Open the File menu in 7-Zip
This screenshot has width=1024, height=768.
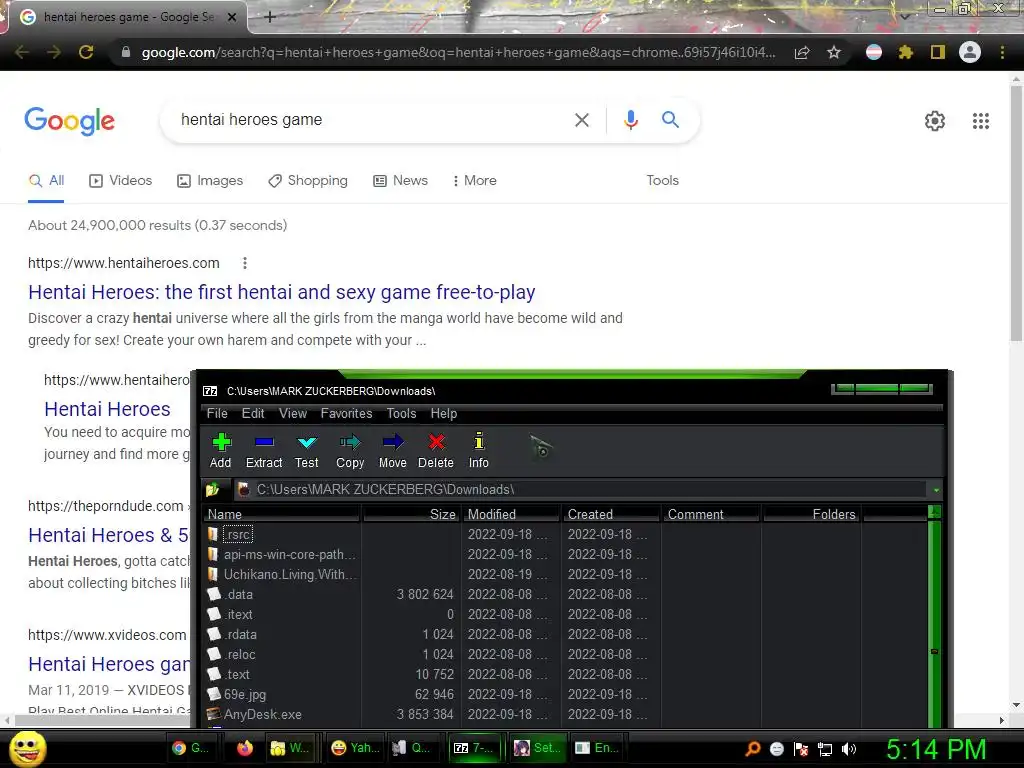217,413
